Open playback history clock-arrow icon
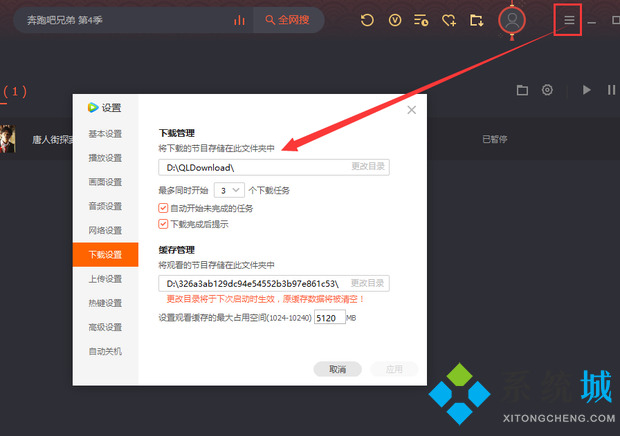This screenshot has width=620, height=436. click(x=367, y=20)
